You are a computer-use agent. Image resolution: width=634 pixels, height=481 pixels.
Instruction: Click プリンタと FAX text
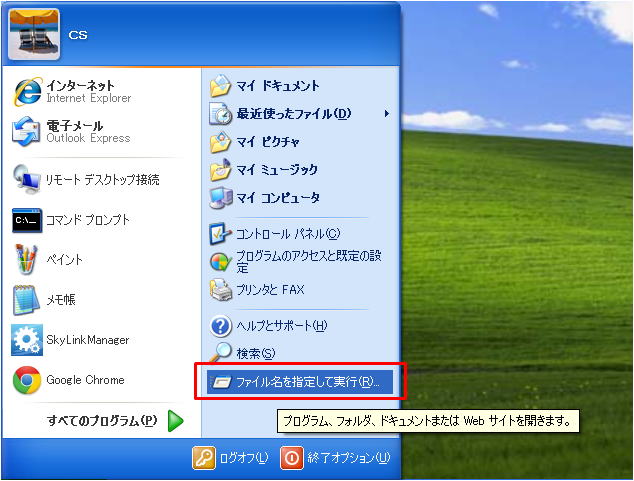tap(270, 290)
